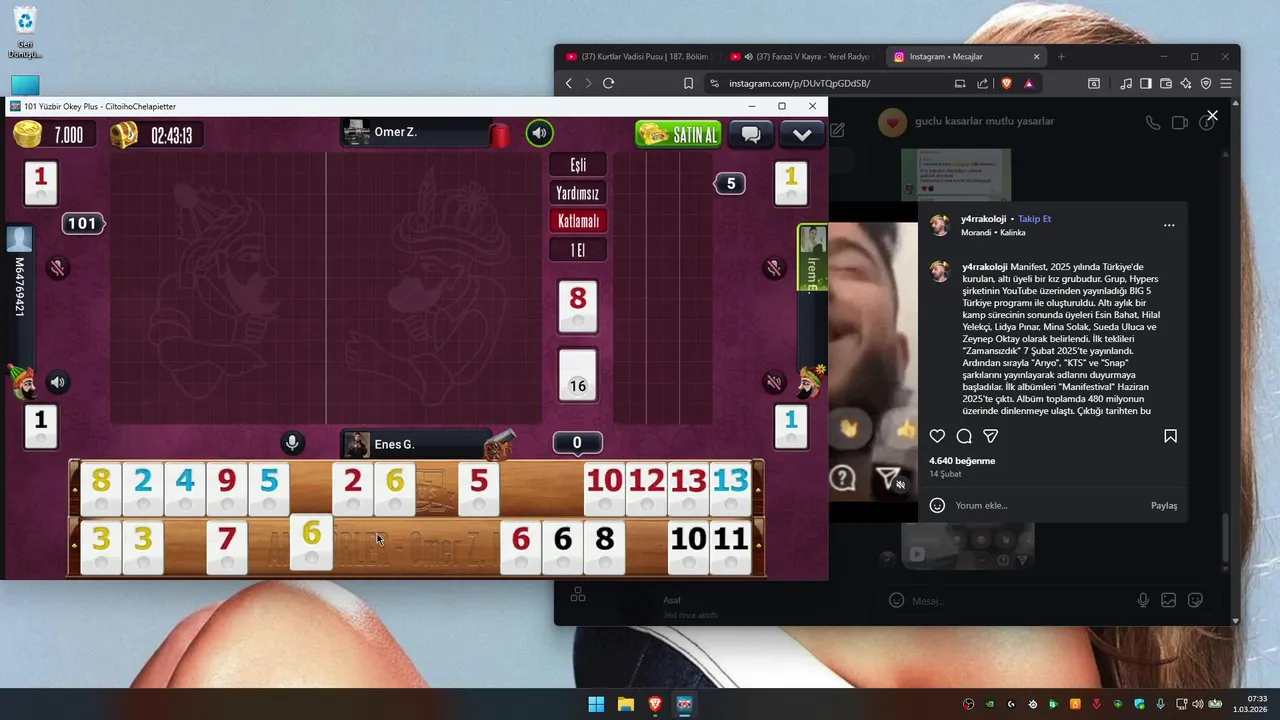Click the score counter showing 0
The image size is (1280, 720).
[577, 443]
